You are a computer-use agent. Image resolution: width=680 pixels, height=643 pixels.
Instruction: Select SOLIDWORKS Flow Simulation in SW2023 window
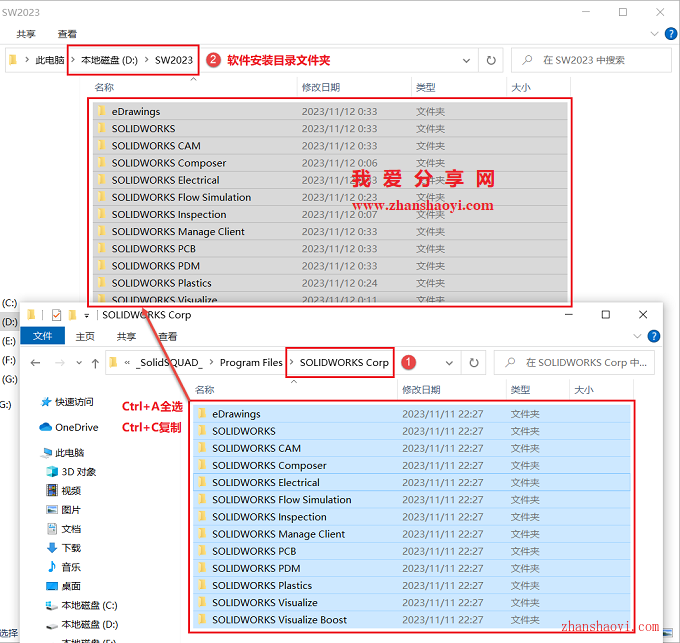[x=330, y=197]
